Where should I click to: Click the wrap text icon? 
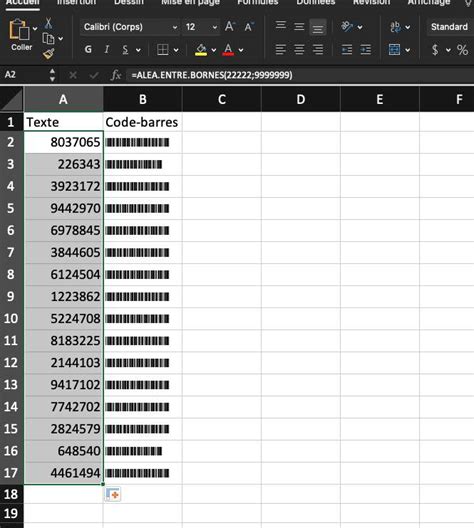pos(395,27)
